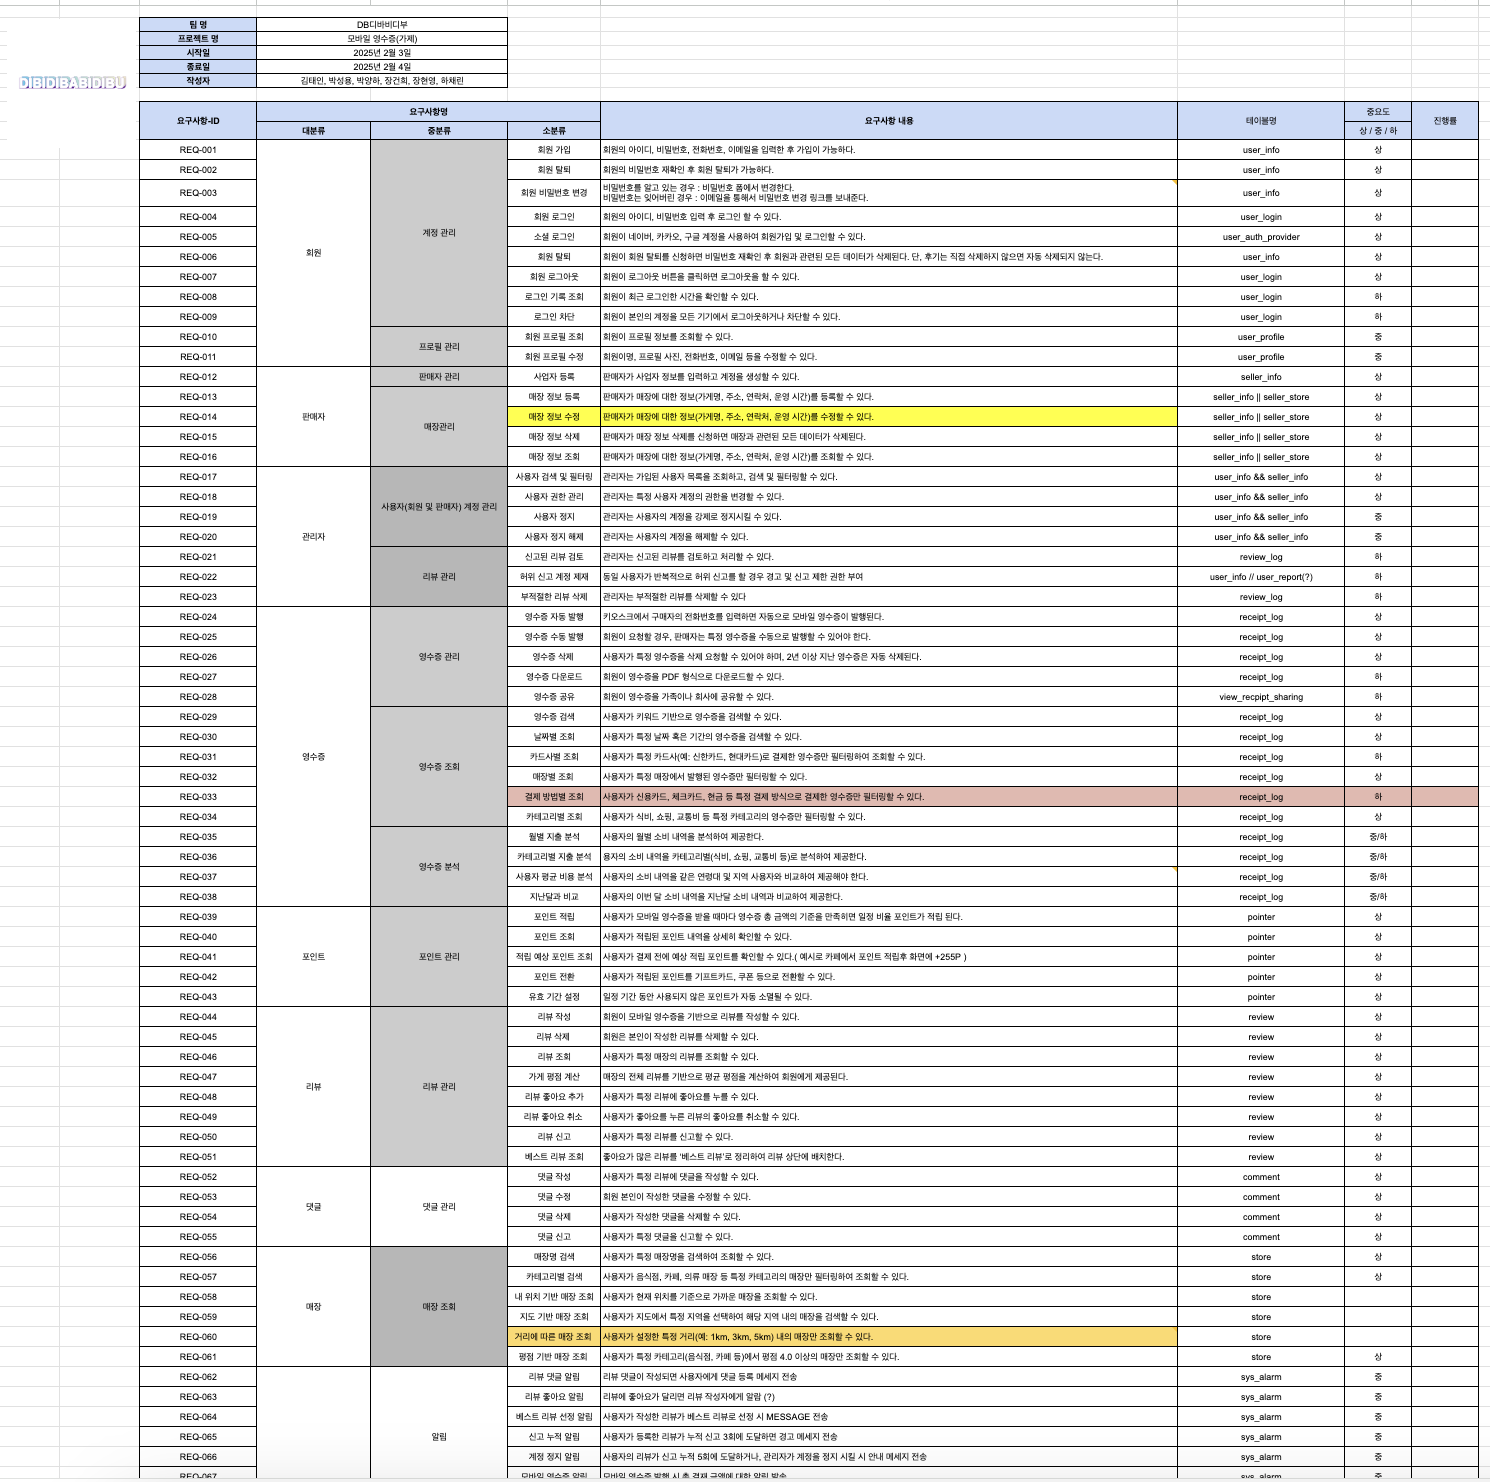Select the '포인트 관리' merged cell

(x=439, y=957)
